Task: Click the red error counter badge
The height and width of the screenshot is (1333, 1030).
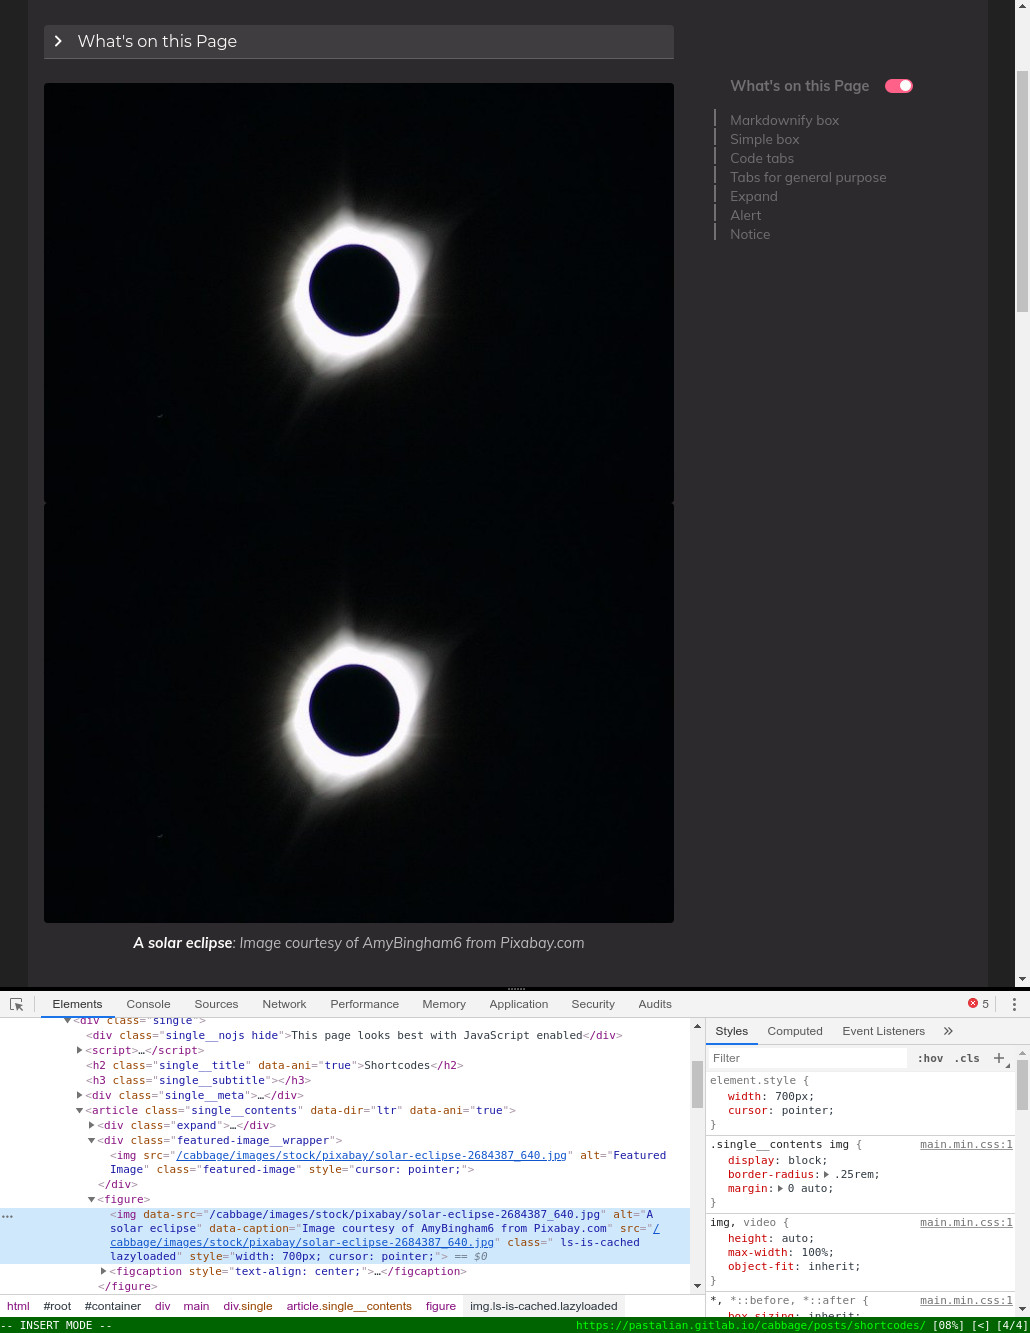Action: (x=975, y=1004)
